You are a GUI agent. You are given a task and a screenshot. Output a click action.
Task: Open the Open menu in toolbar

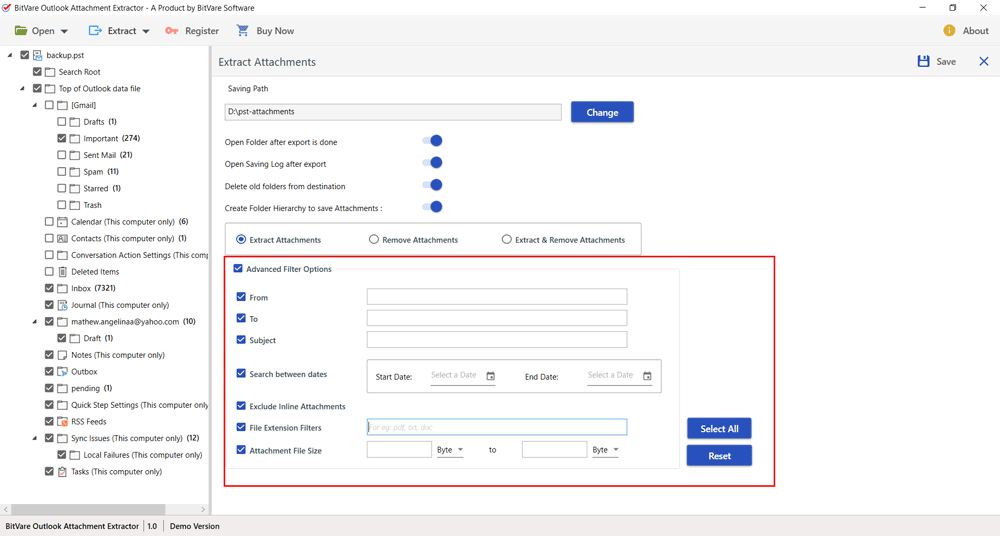coord(42,31)
